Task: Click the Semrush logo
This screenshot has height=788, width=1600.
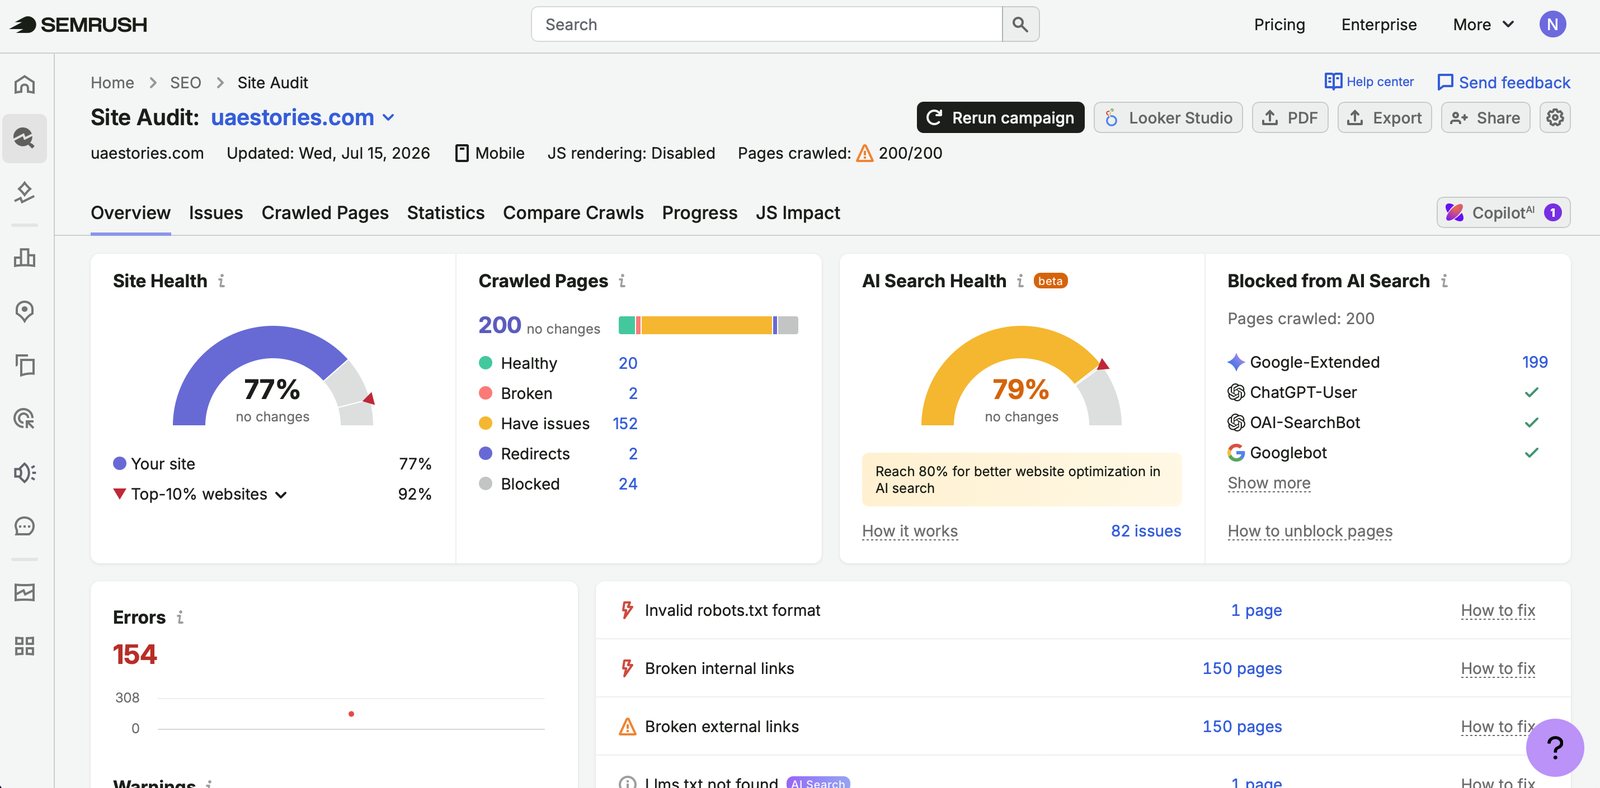Action: (79, 25)
